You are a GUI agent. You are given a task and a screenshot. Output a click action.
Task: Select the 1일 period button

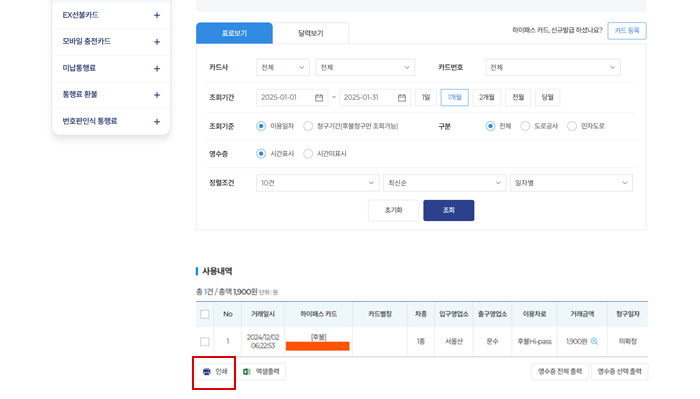[426, 97]
